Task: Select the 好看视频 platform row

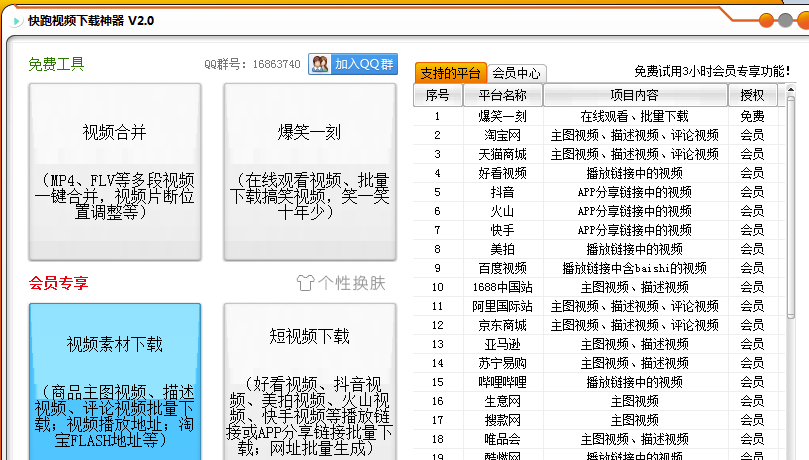Action: tap(598, 173)
